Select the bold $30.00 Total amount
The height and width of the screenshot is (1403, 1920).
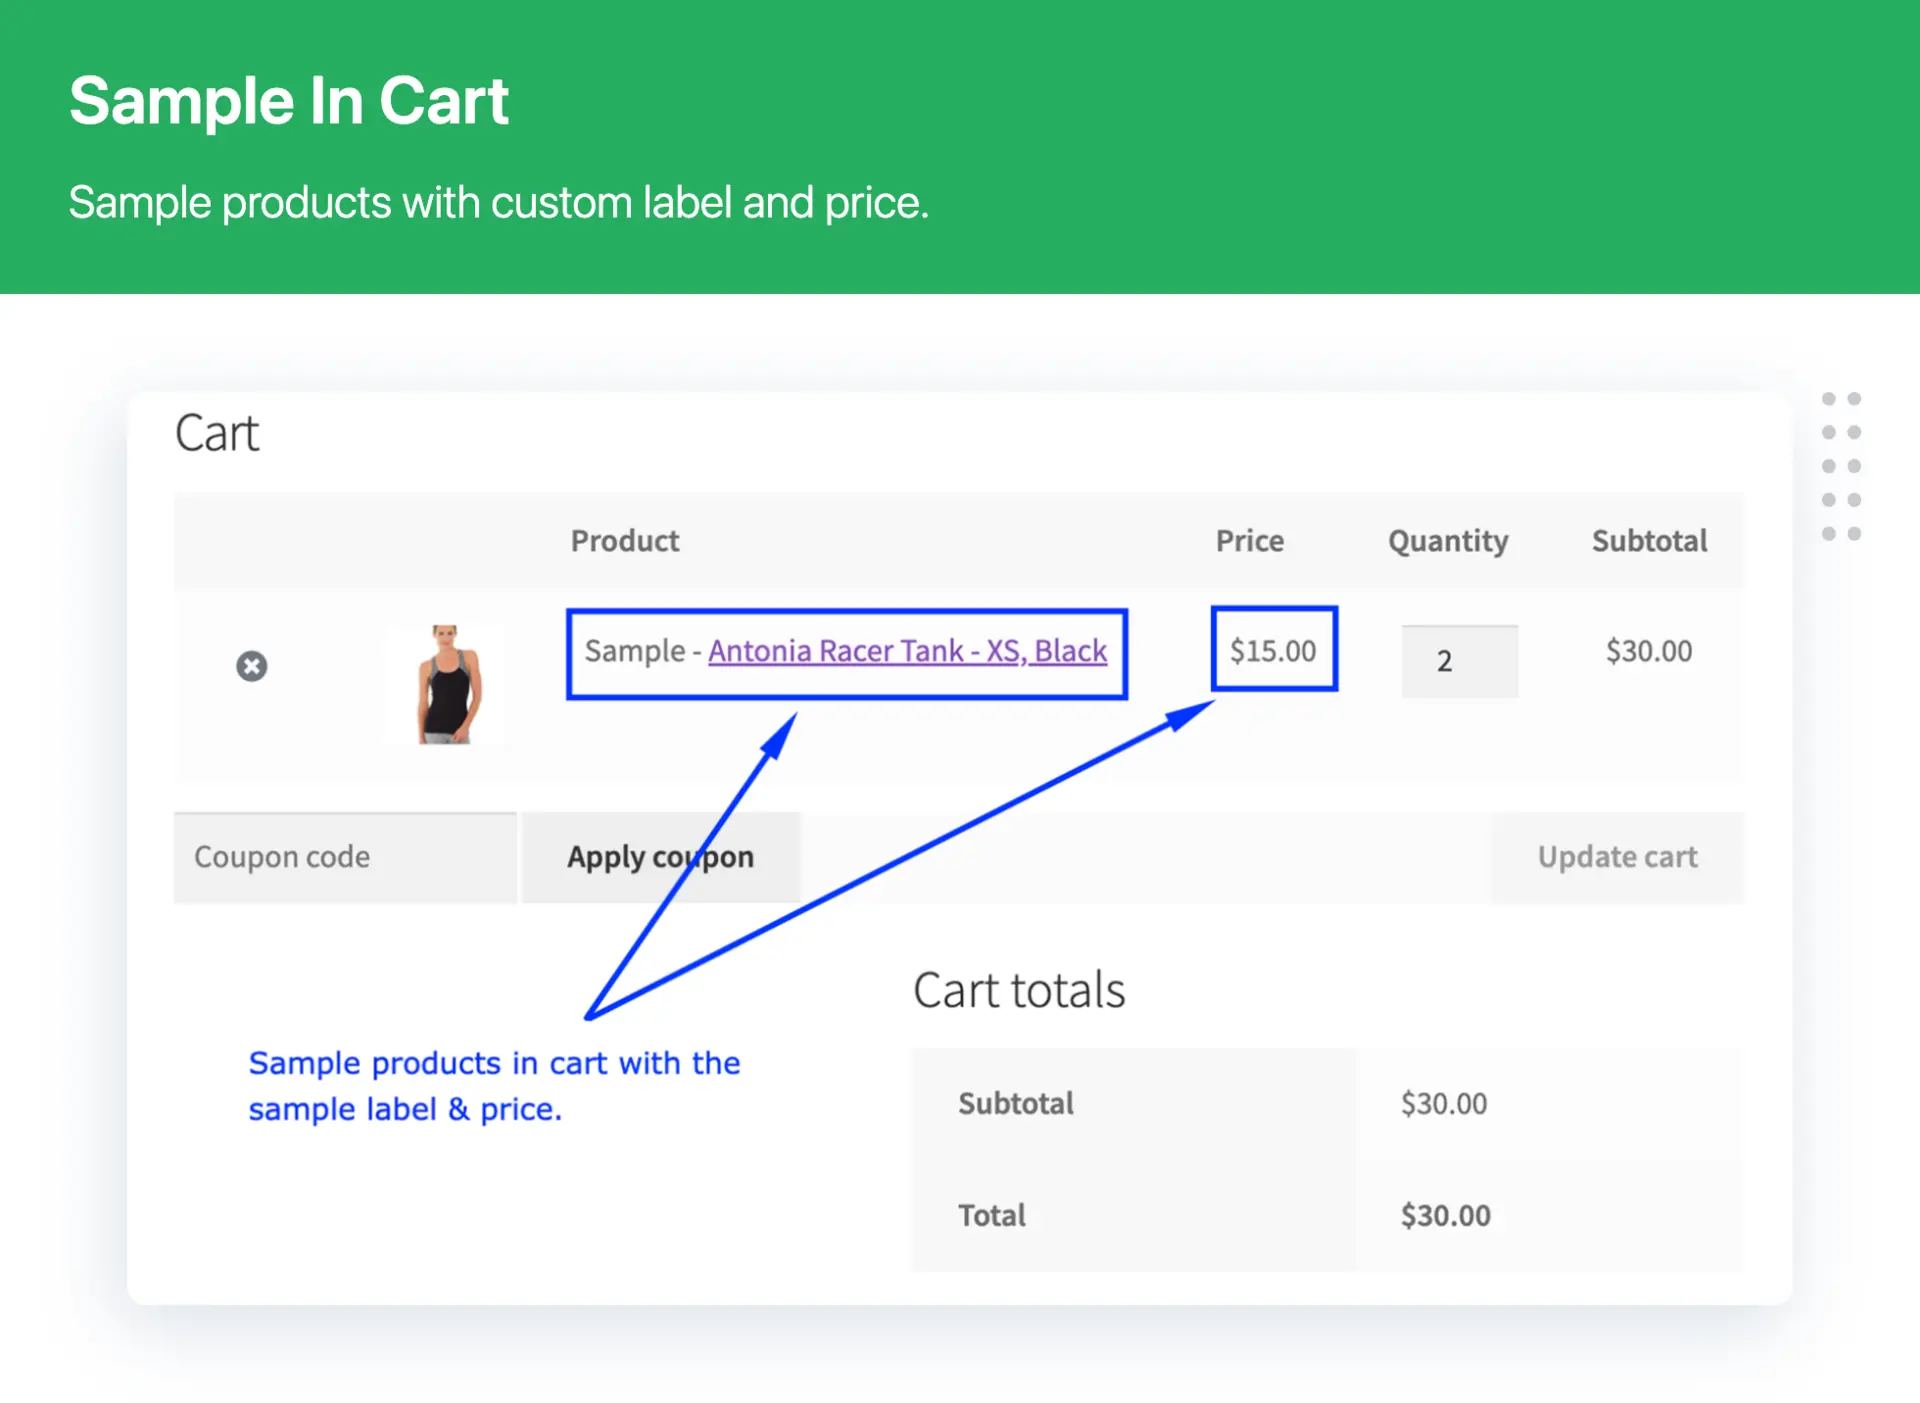click(x=1446, y=1215)
